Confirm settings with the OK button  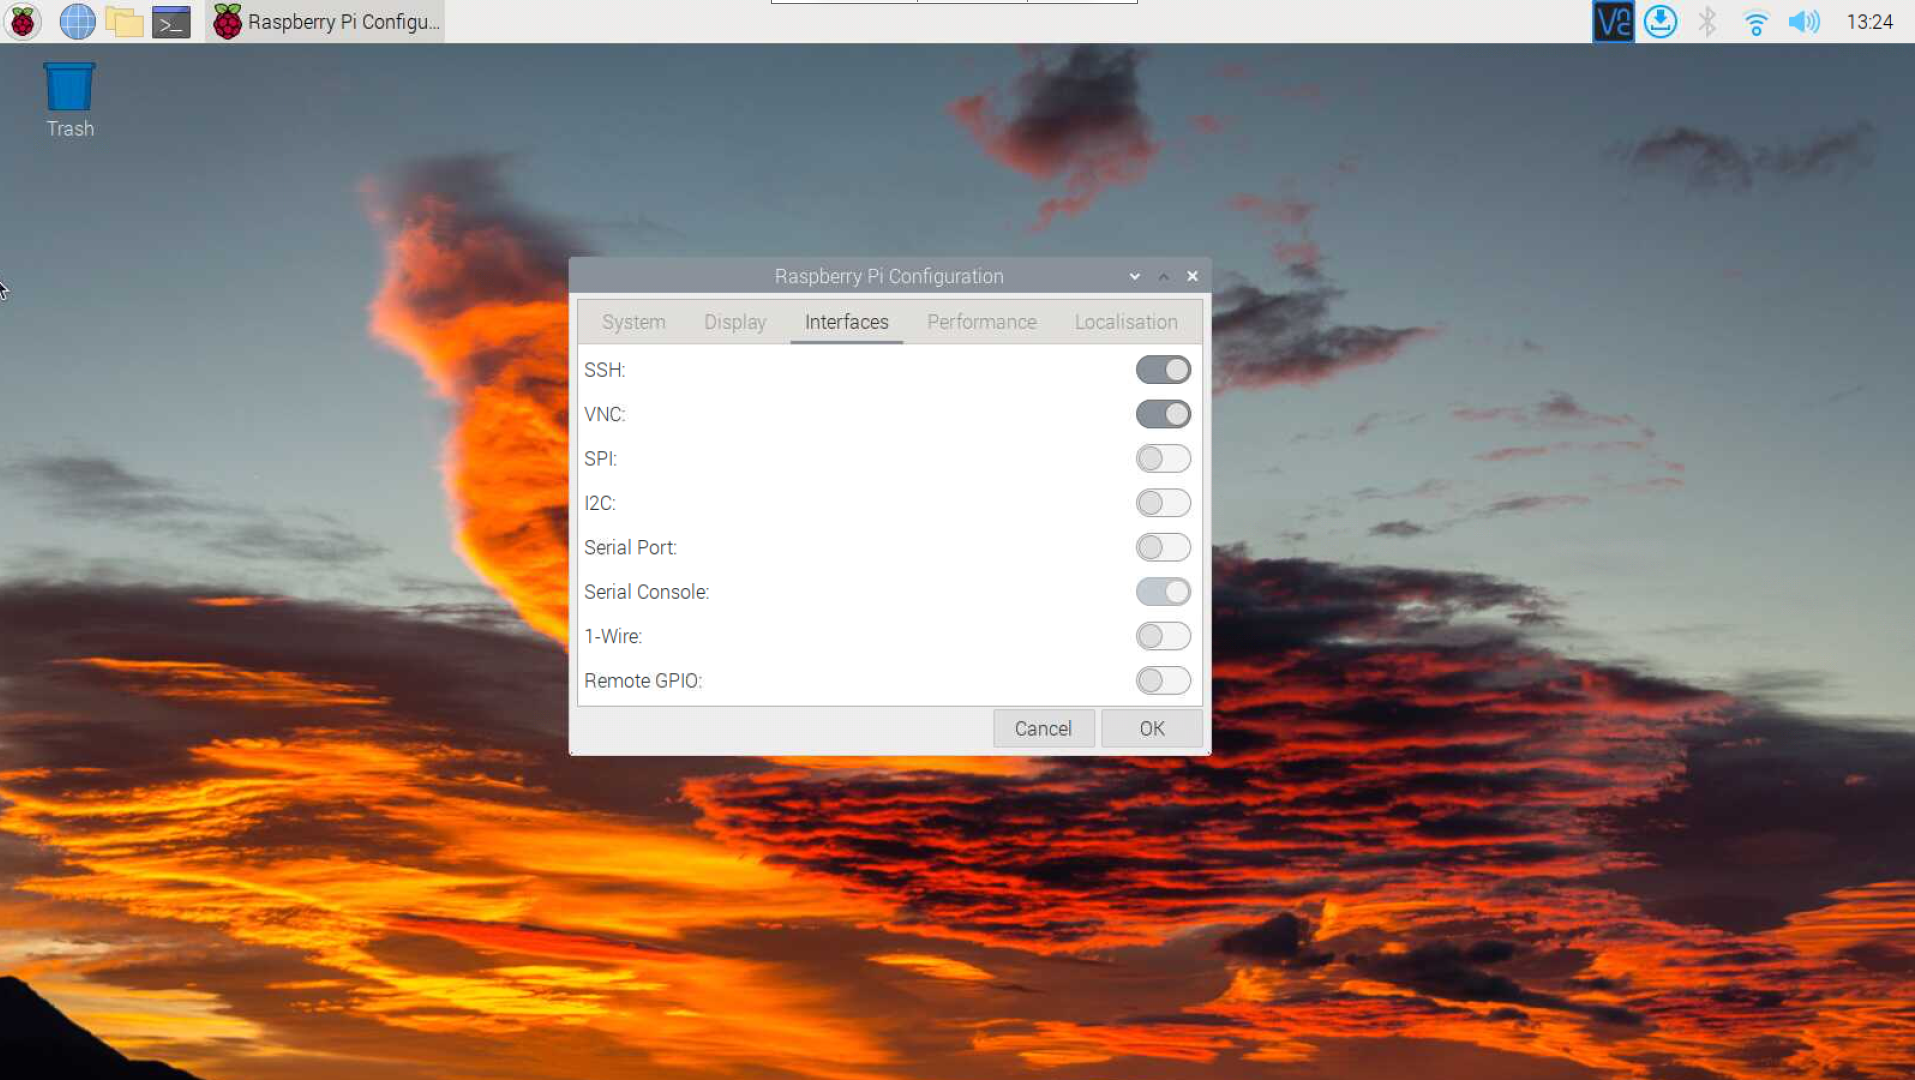tap(1152, 729)
